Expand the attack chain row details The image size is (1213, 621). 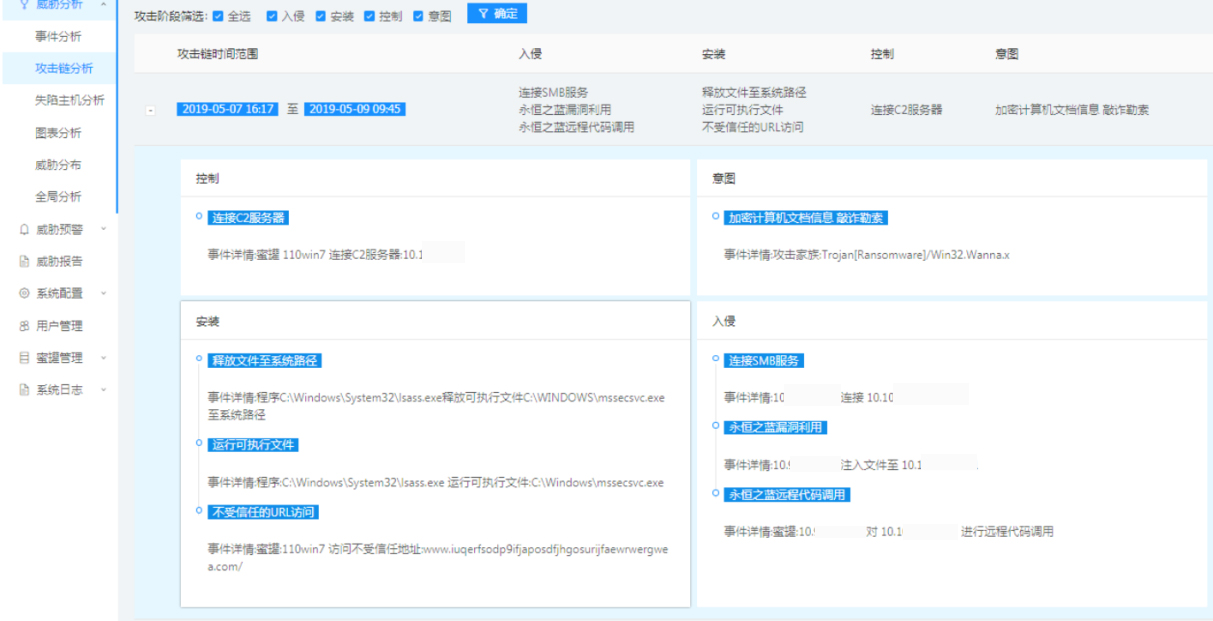click(x=151, y=109)
